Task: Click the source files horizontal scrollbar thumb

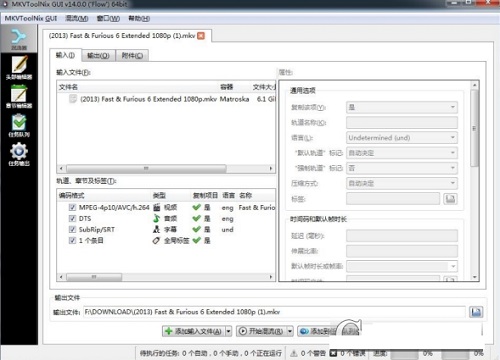Action: pyautogui.click(x=146, y=168)
